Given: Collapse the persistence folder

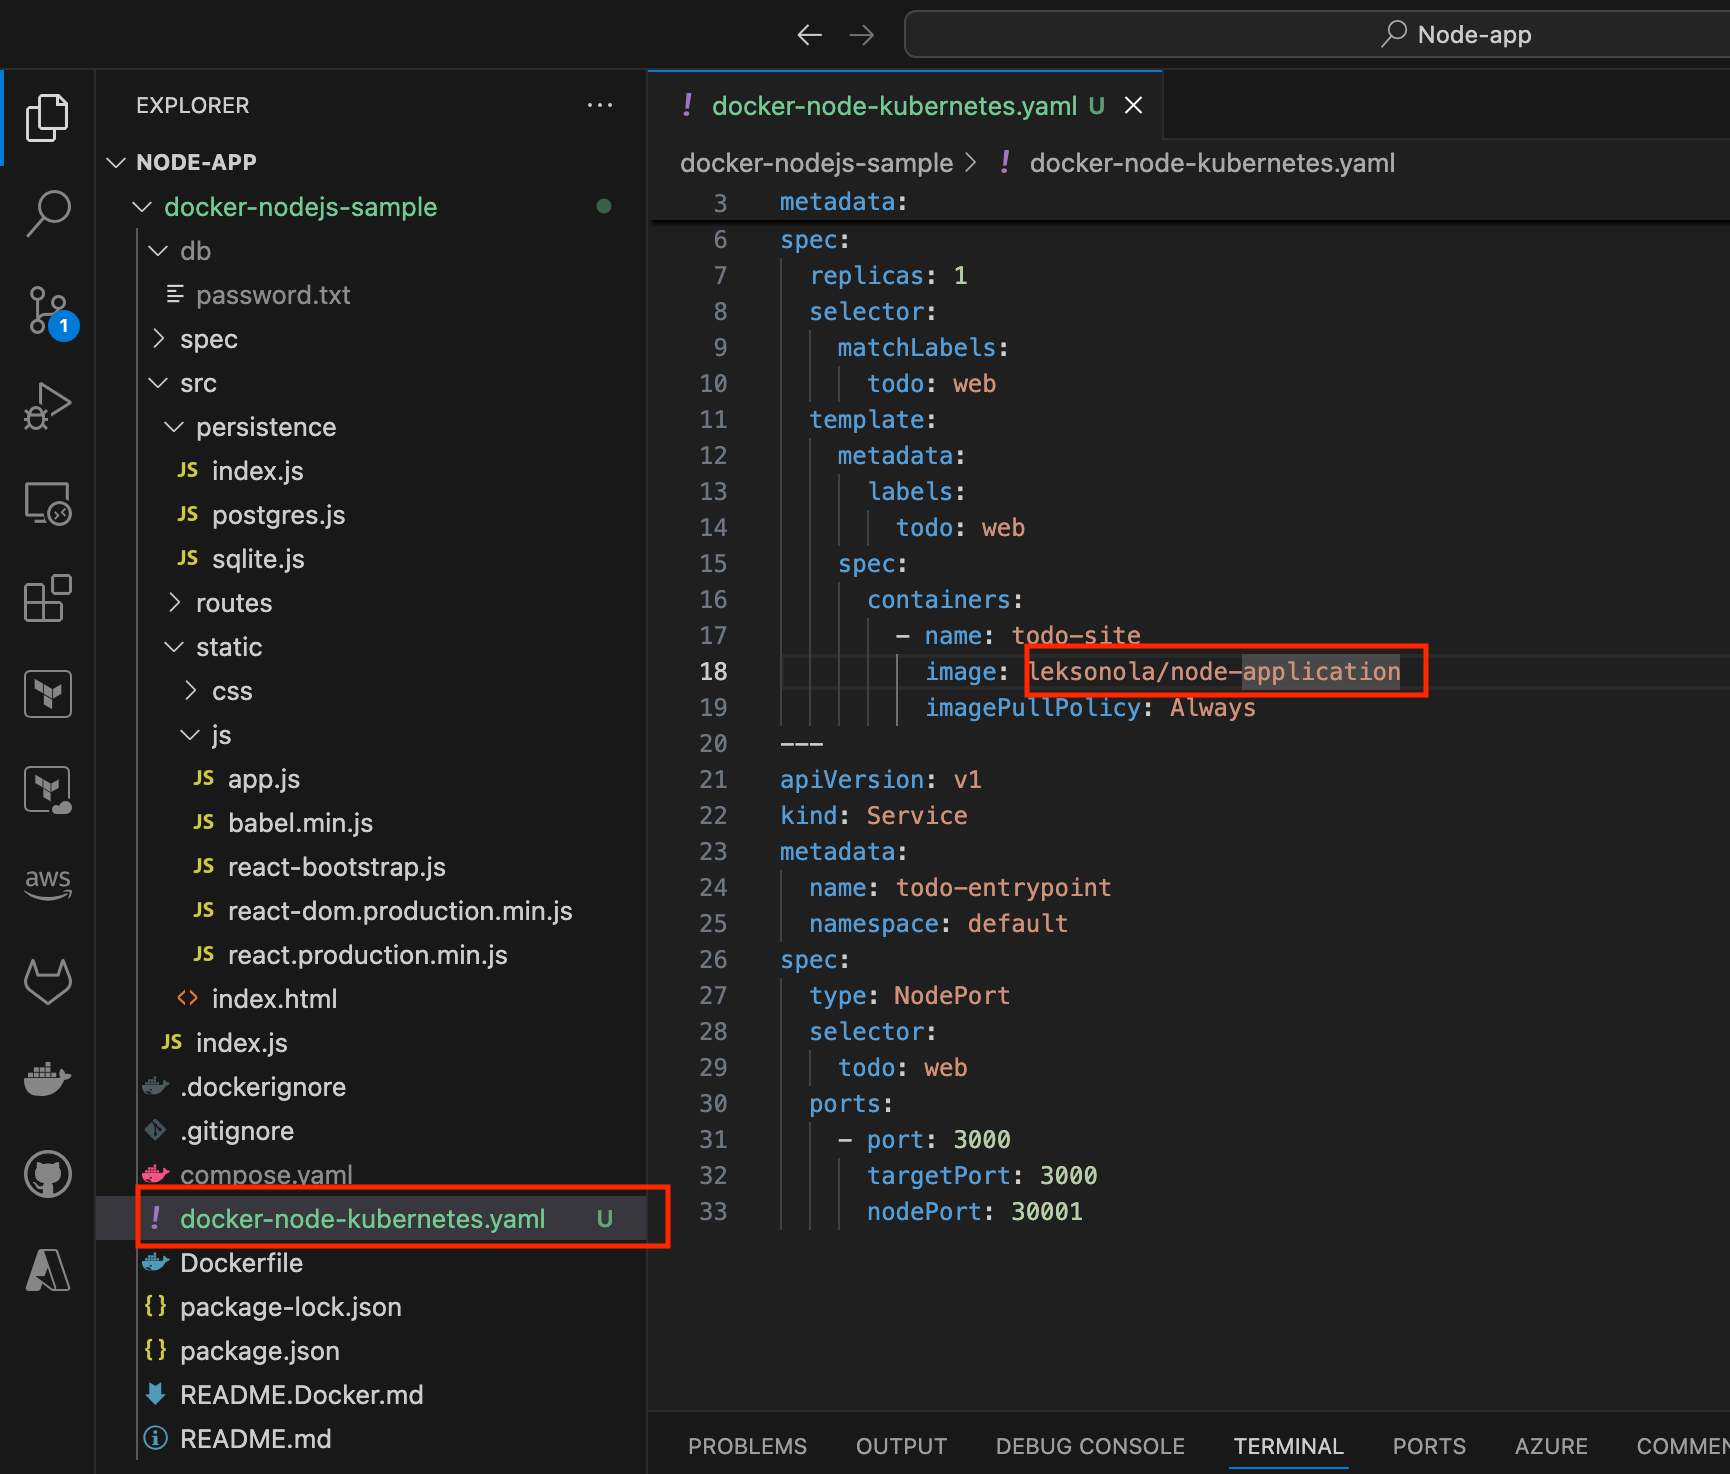Looking at the screenshot, I should pos(174,427).
